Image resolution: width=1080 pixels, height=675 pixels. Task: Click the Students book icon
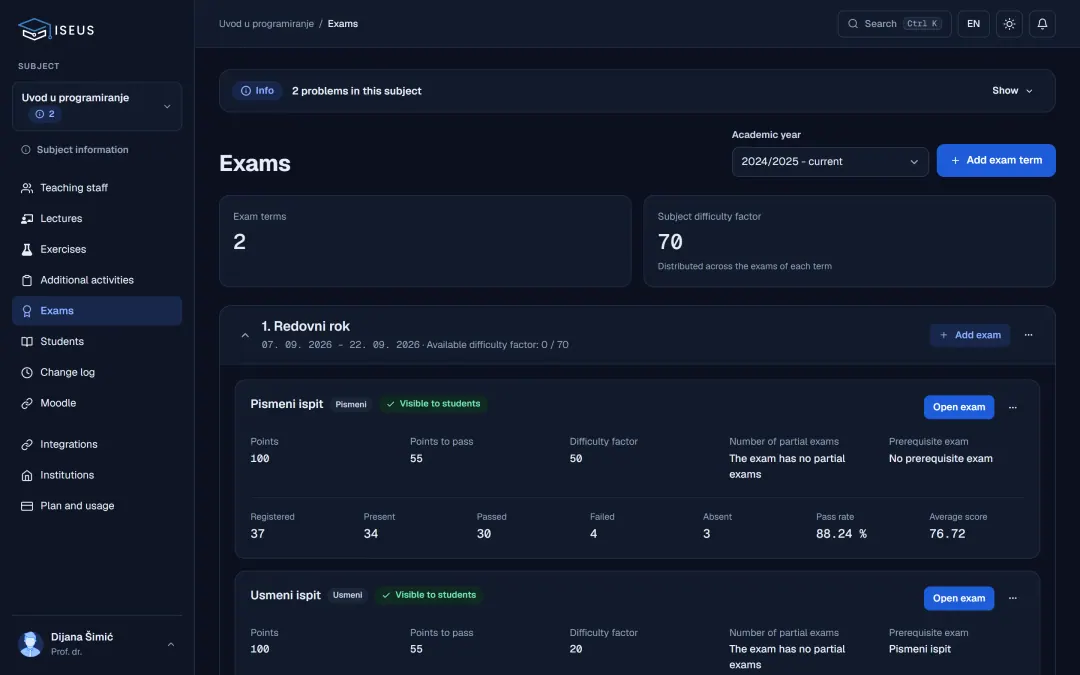tap(27, 342)
